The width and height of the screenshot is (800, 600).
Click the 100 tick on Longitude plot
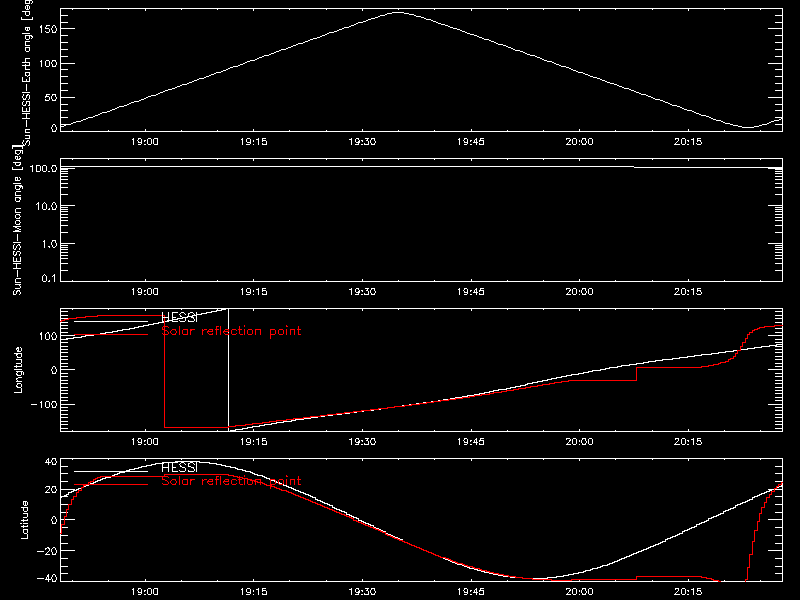[x=48, y=336]
